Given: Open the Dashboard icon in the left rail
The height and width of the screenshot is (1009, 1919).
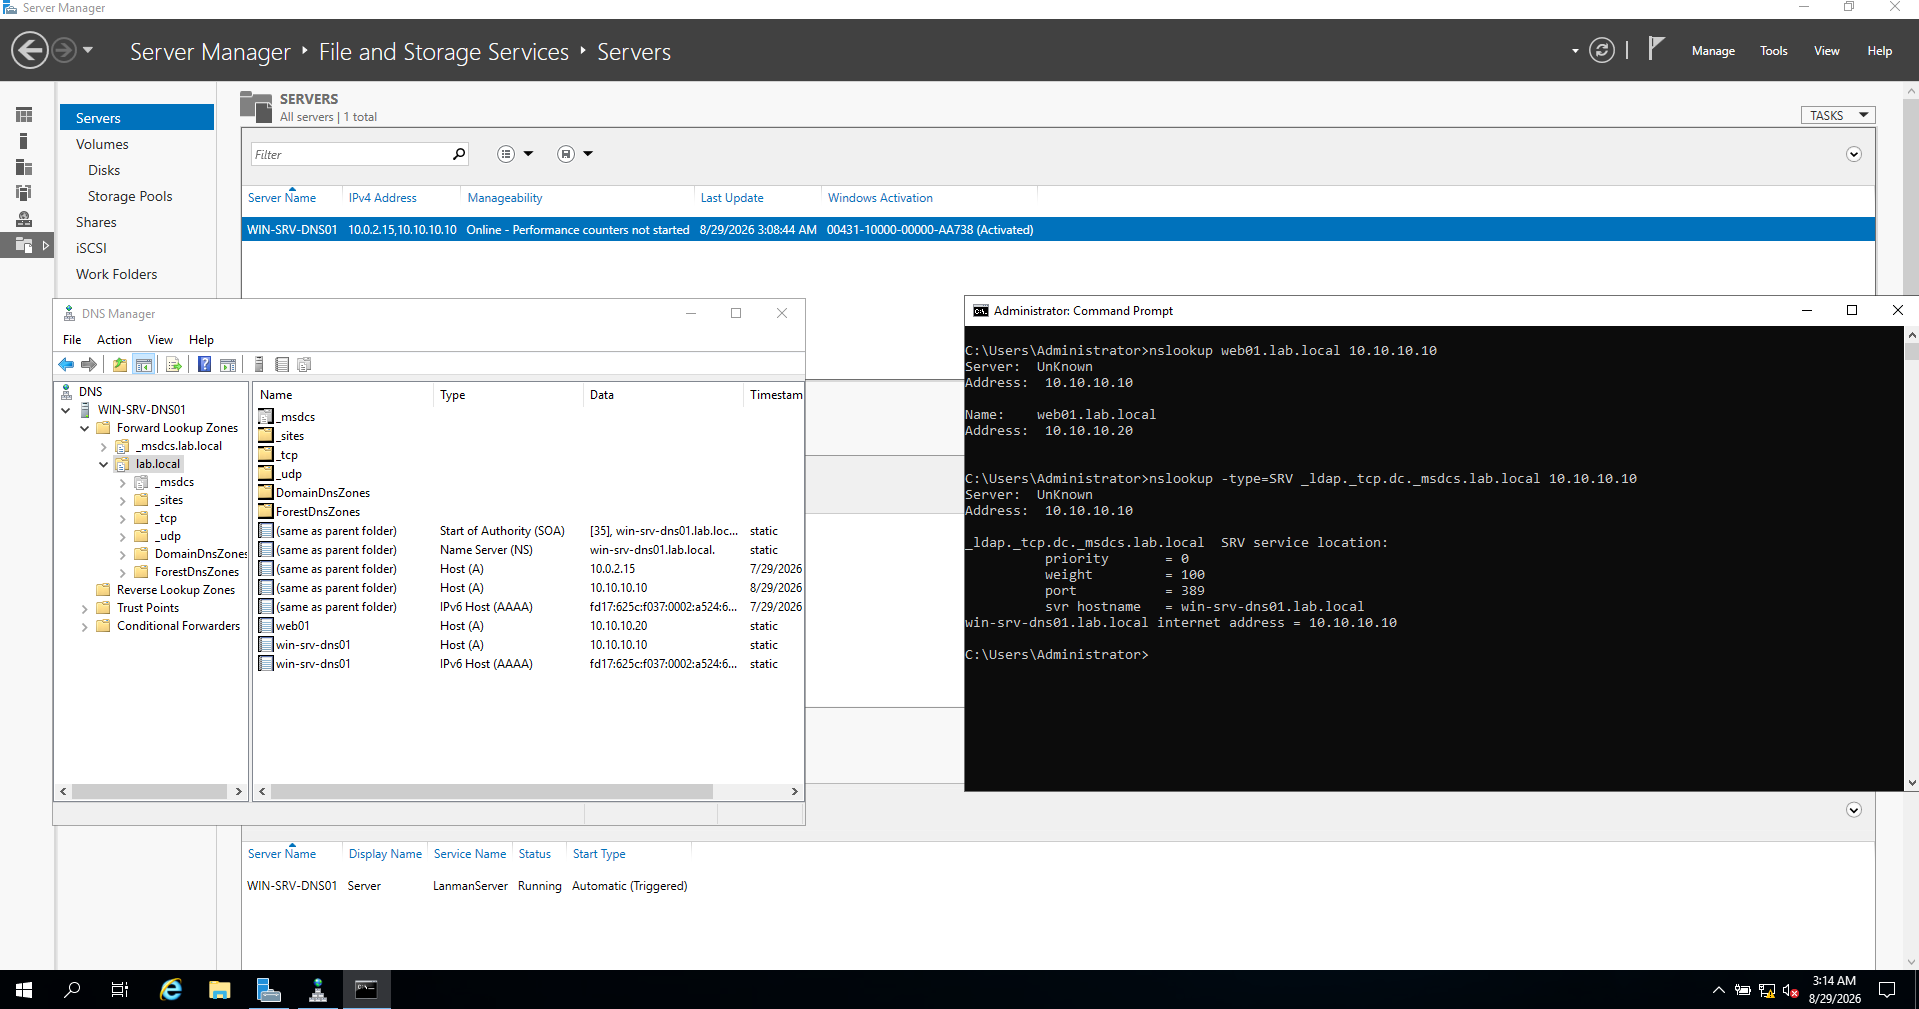Looking at the screenshot, I should (24, 115).
